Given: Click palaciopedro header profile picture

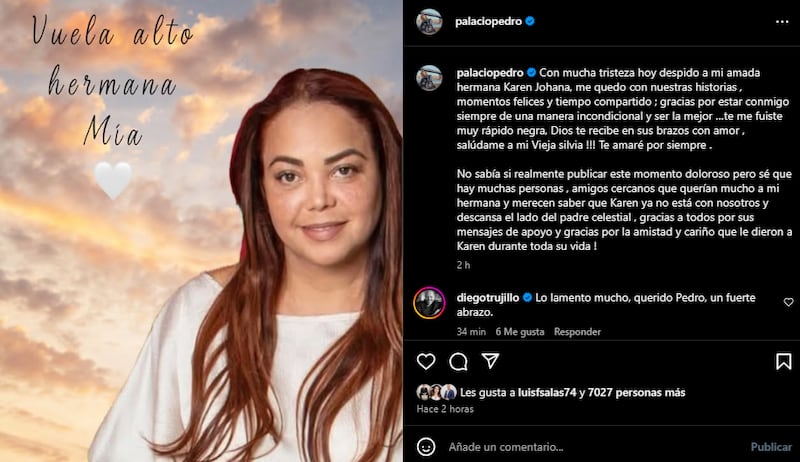Looking at the screenshot, I should click(x=429, y=21).
